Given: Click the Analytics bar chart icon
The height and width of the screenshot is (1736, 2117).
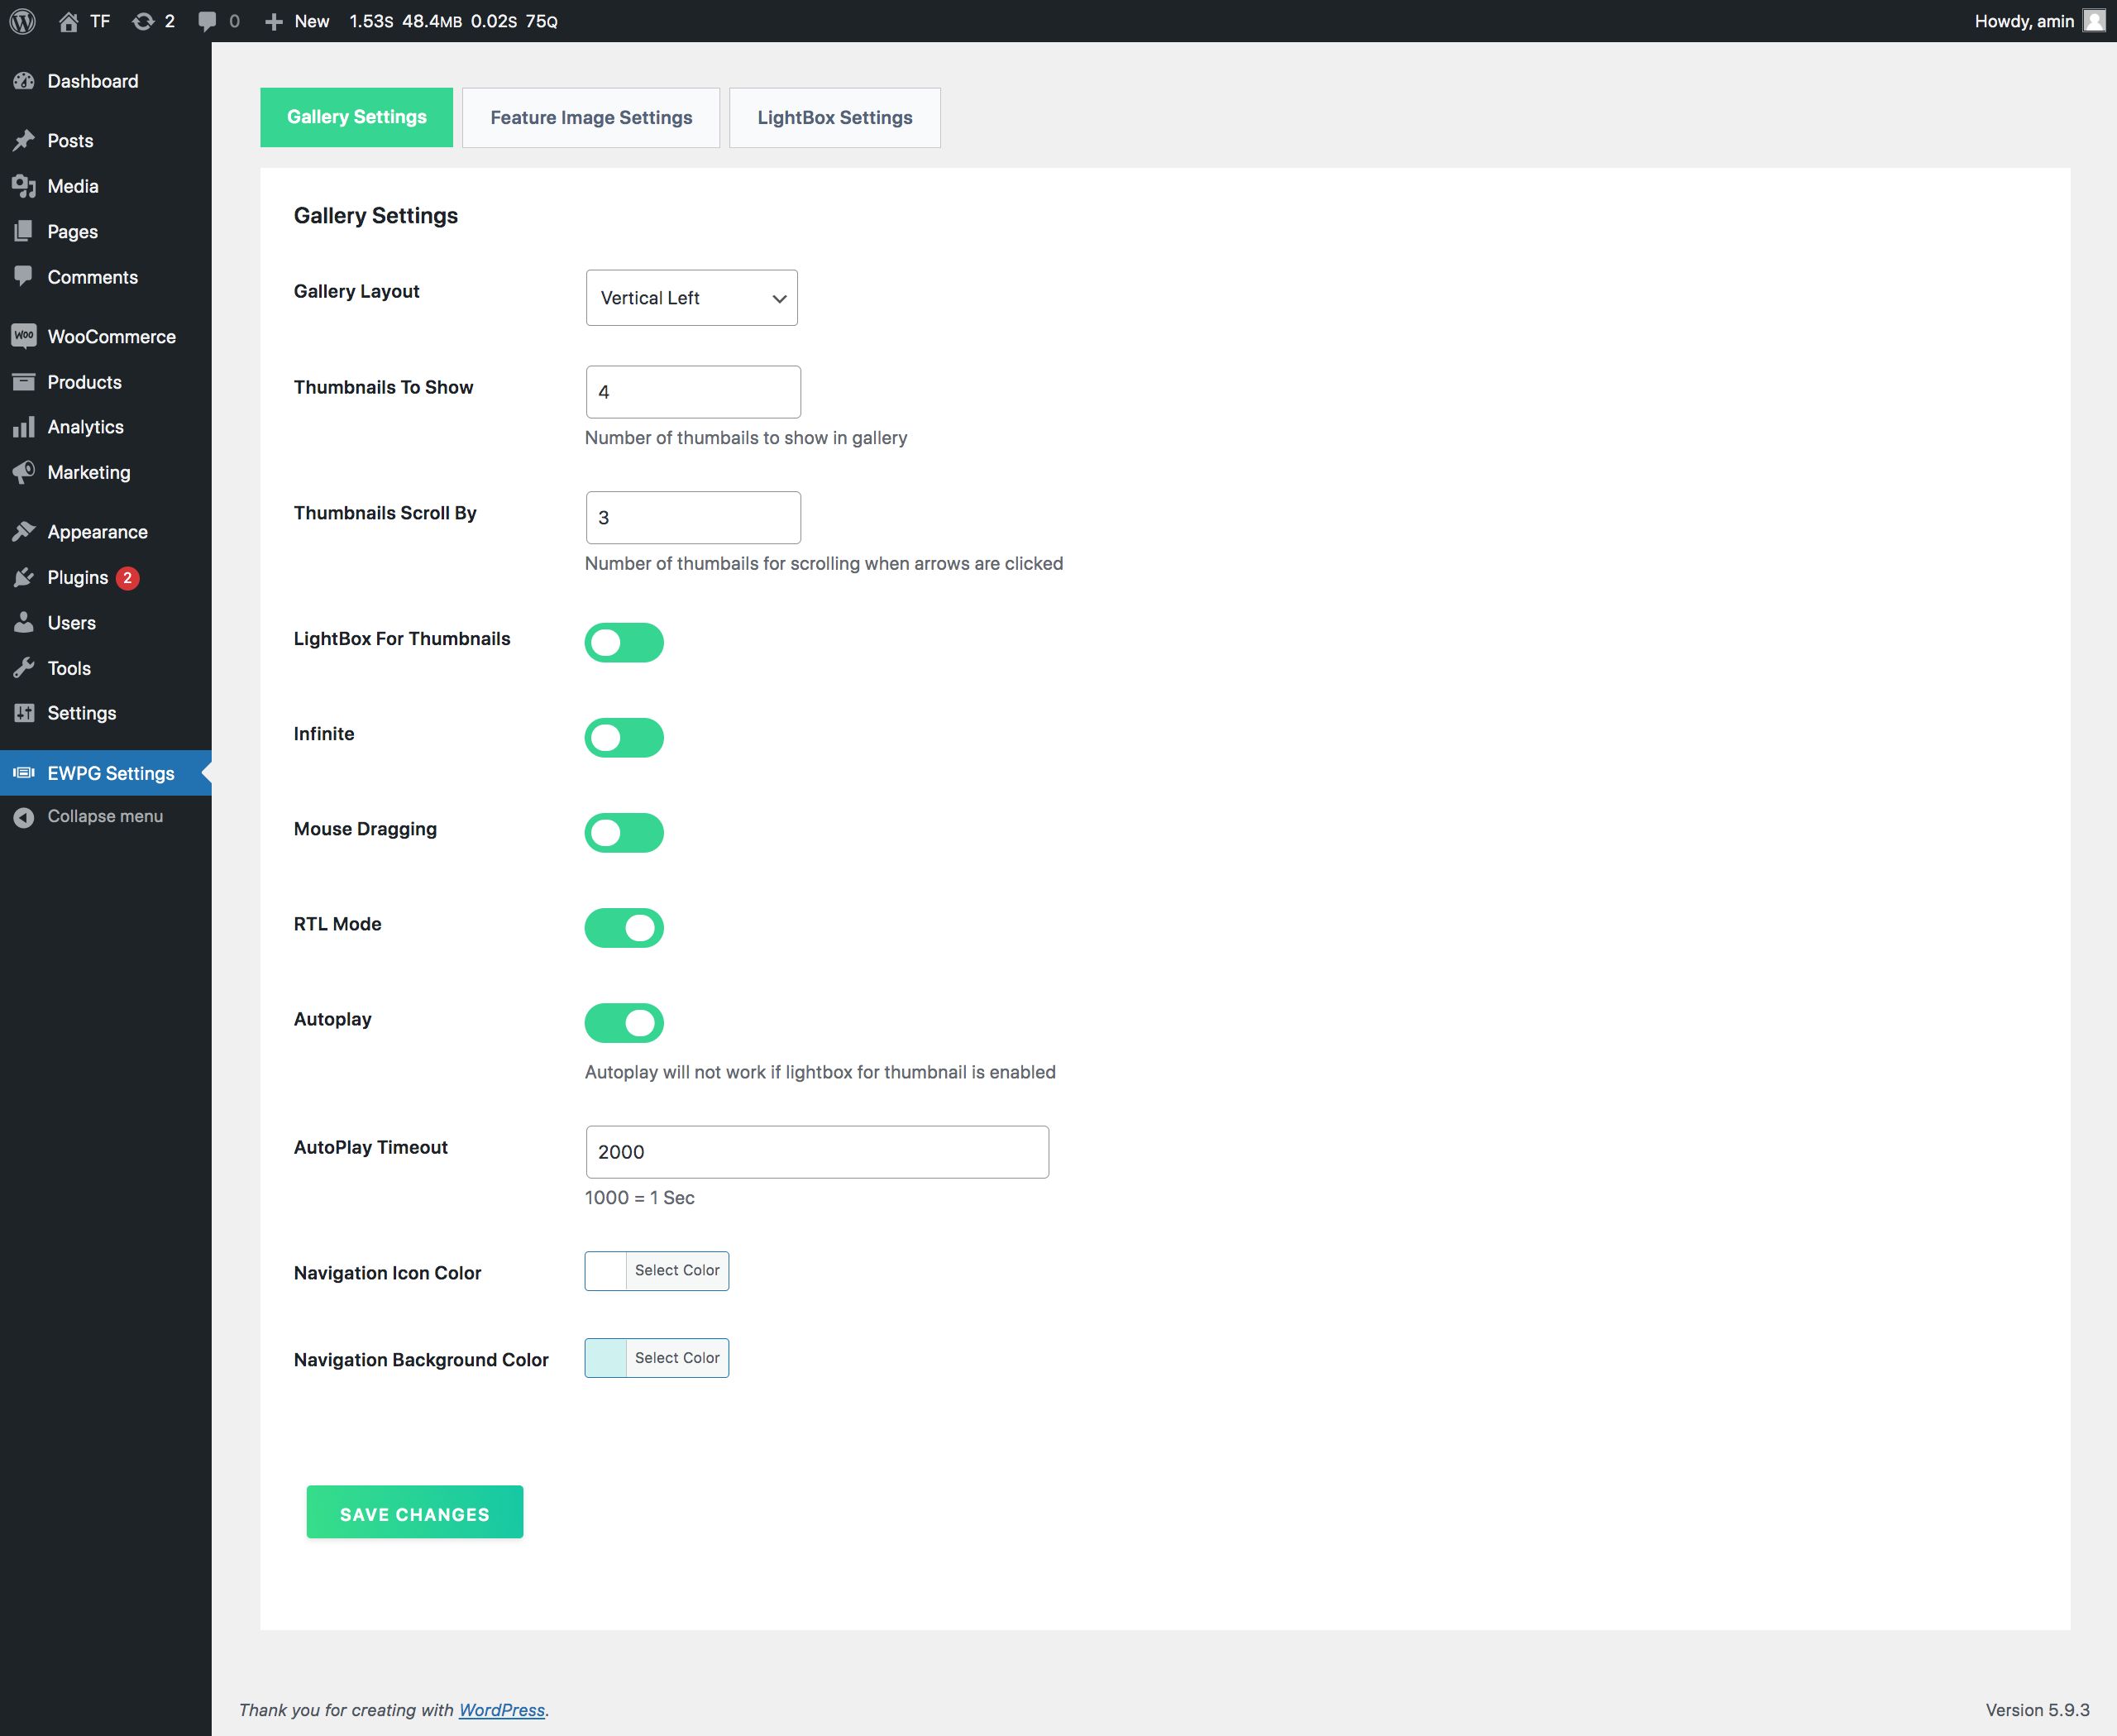Looking at the screenshot, I should click(x=24, y=427).
